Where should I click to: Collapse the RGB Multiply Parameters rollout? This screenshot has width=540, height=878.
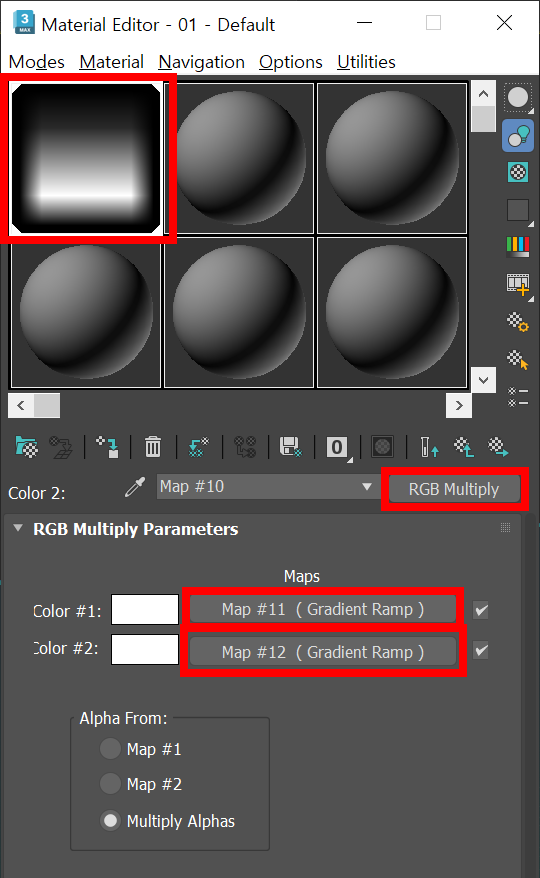18,528
